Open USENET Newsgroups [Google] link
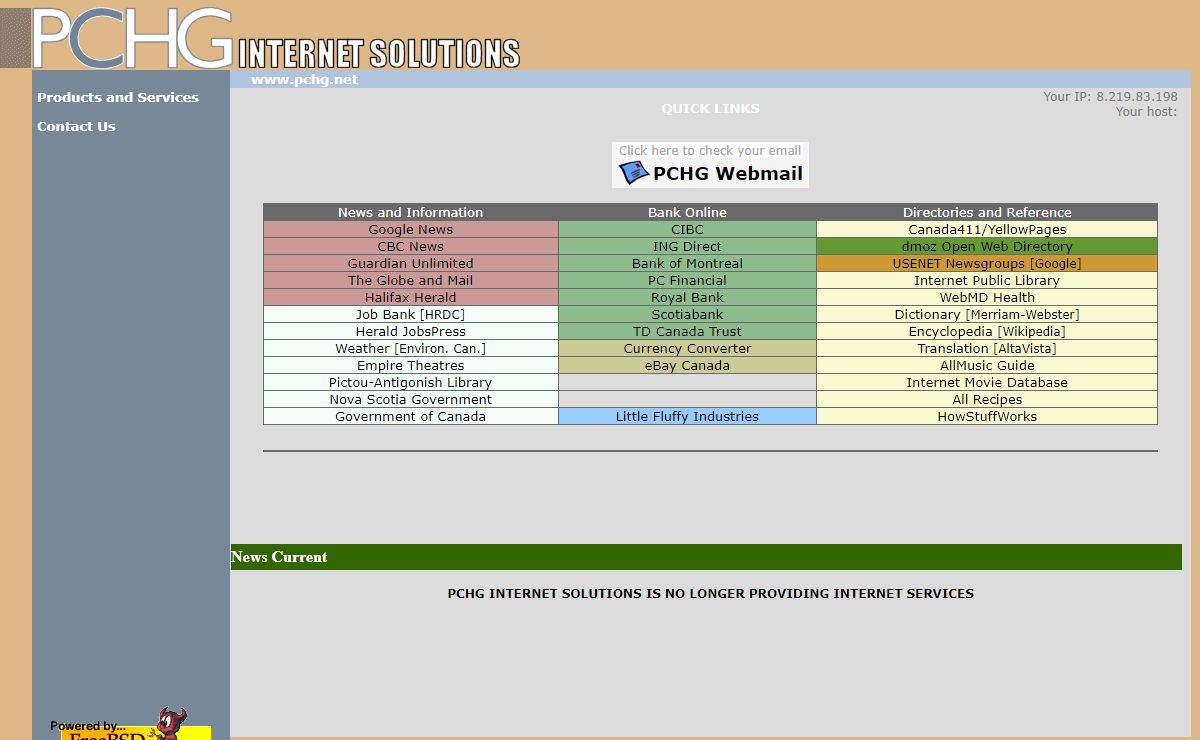Image resolution: width=1200 pixels, height=740 pixels. pos(987,264)
